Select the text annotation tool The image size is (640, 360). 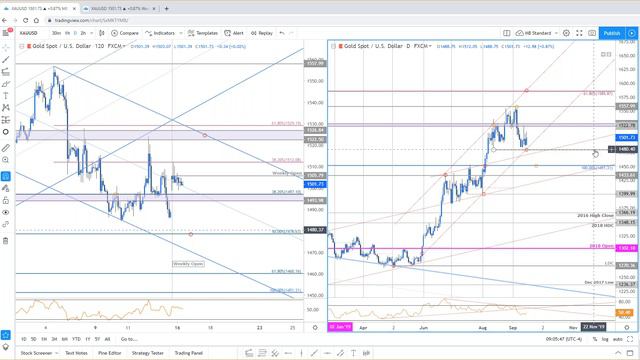pyautogui.click(x=6, y=96)
